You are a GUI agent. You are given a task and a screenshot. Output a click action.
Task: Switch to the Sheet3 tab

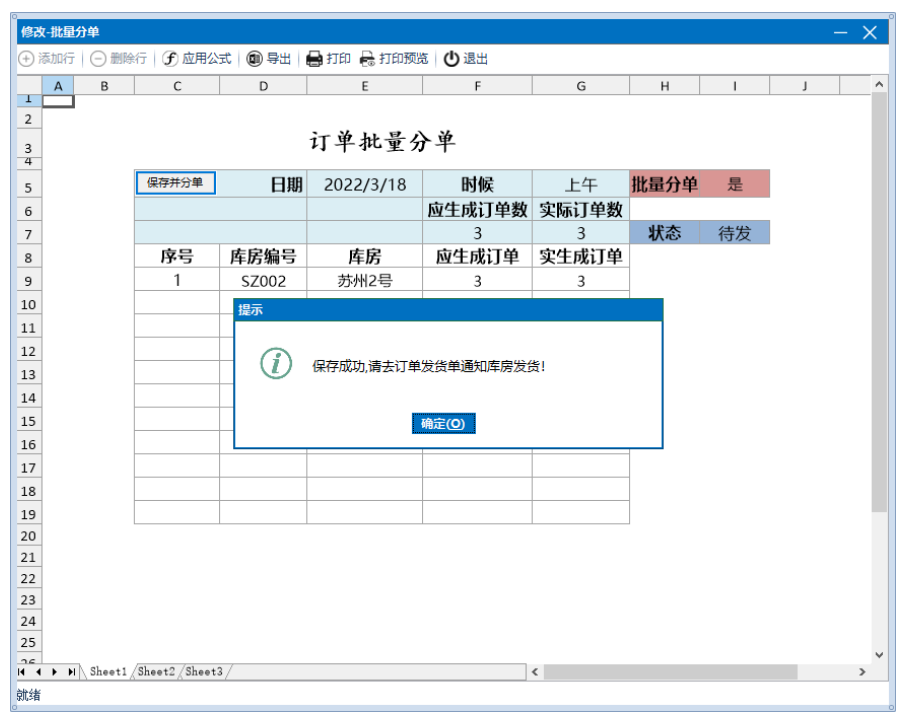(204, 672)
